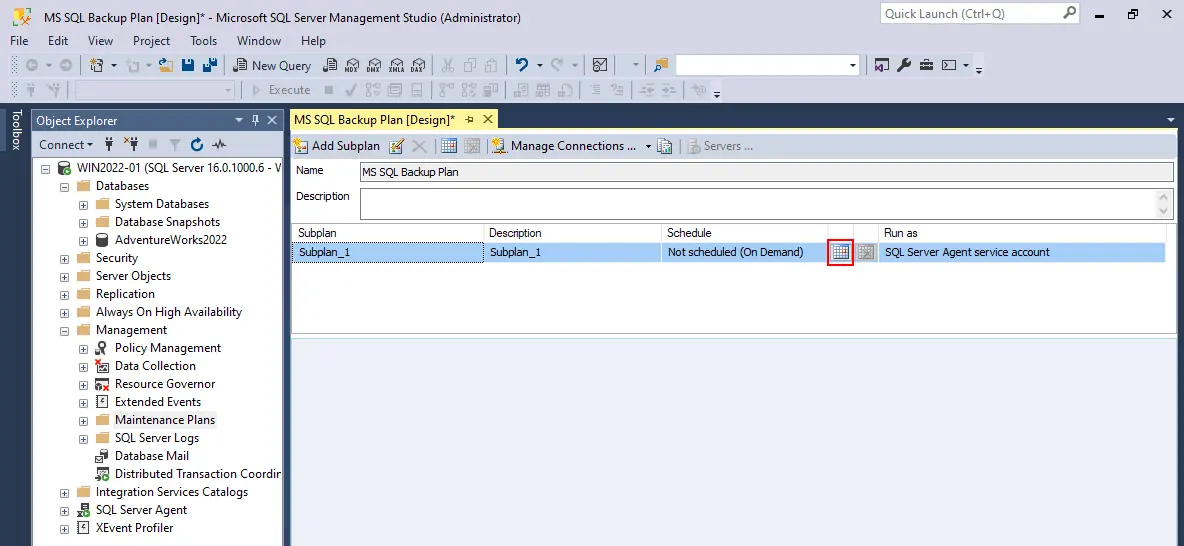The image size is (1184, 546).
Task: Open a new MDX query
Action: pyautogui.click(x=352, y=66)
